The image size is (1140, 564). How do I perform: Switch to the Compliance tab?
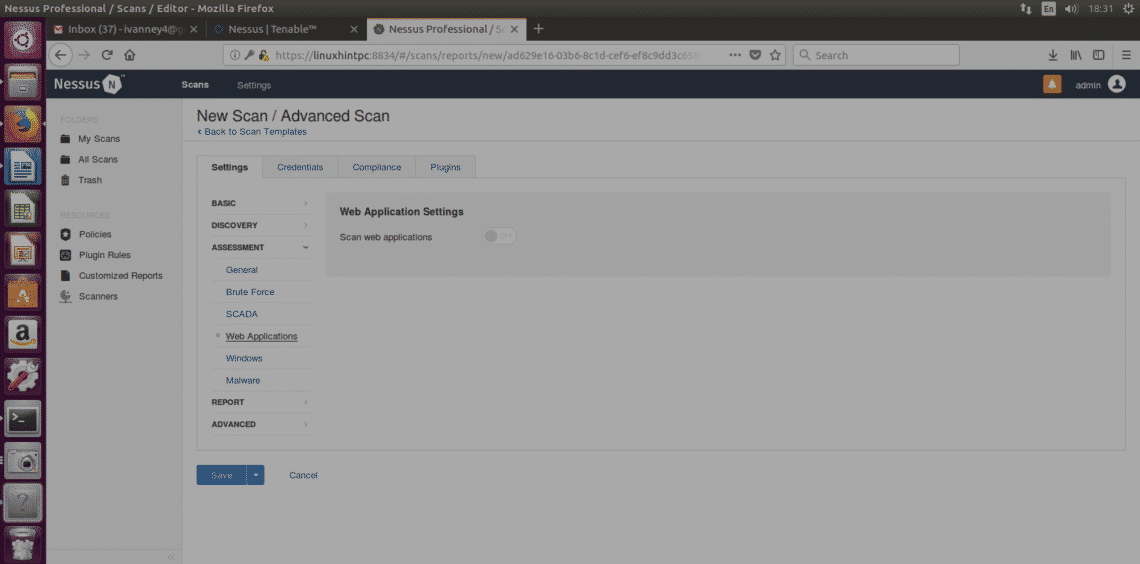[x=377, y=167]
